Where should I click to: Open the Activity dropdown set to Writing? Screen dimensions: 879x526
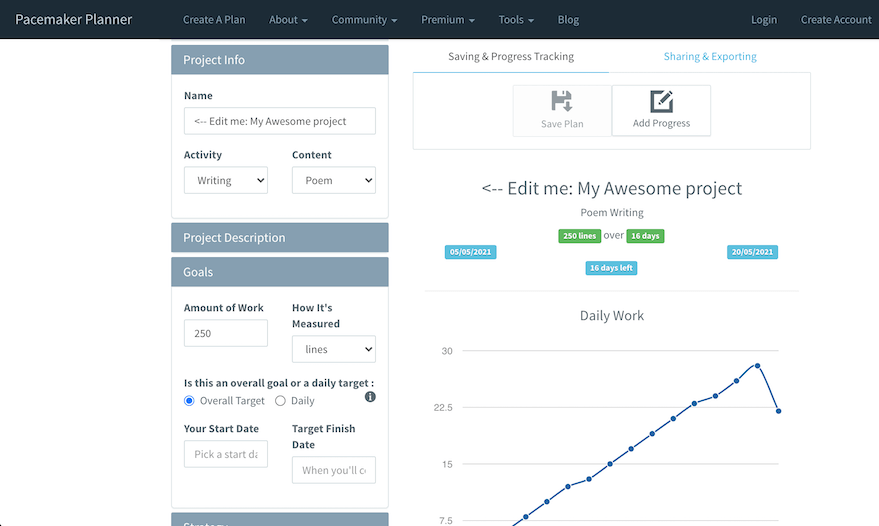pyautogui.click(x=226, y=180)
